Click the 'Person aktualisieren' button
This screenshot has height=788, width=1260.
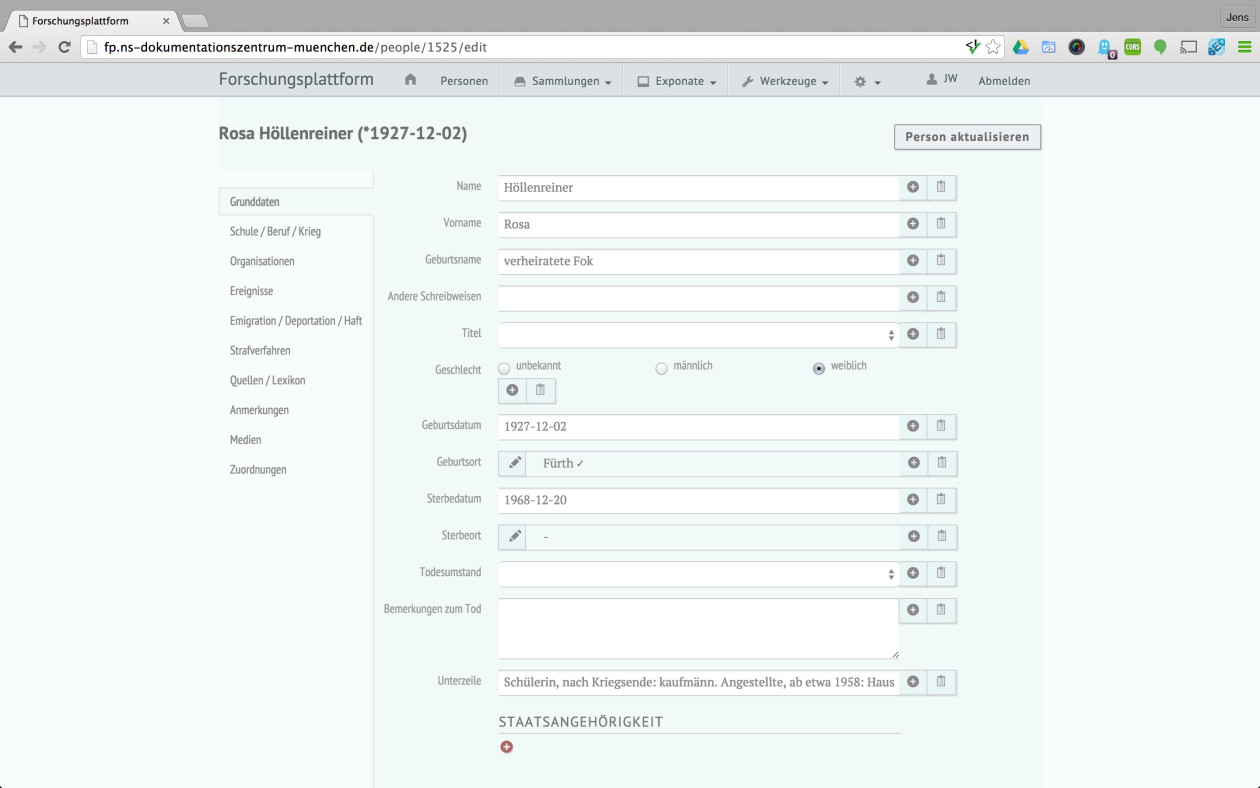[967, 137]
